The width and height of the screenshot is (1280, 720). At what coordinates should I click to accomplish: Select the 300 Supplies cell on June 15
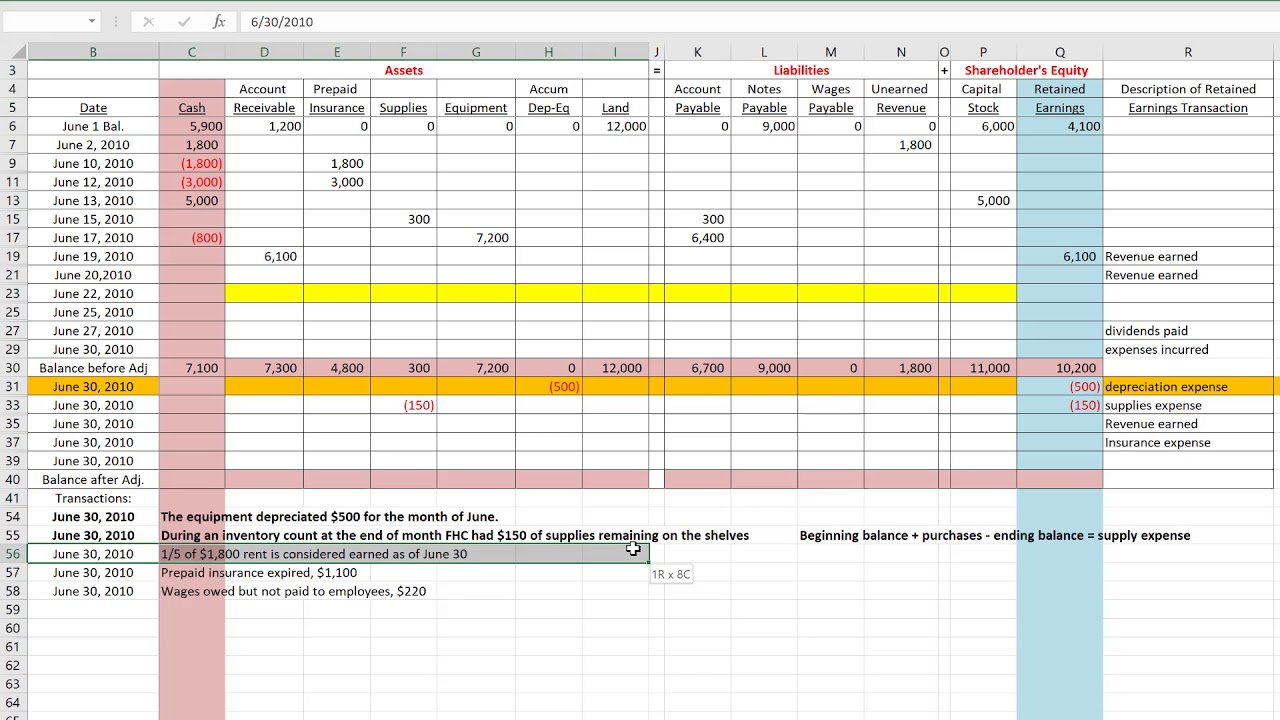click(x=403, y=219)
